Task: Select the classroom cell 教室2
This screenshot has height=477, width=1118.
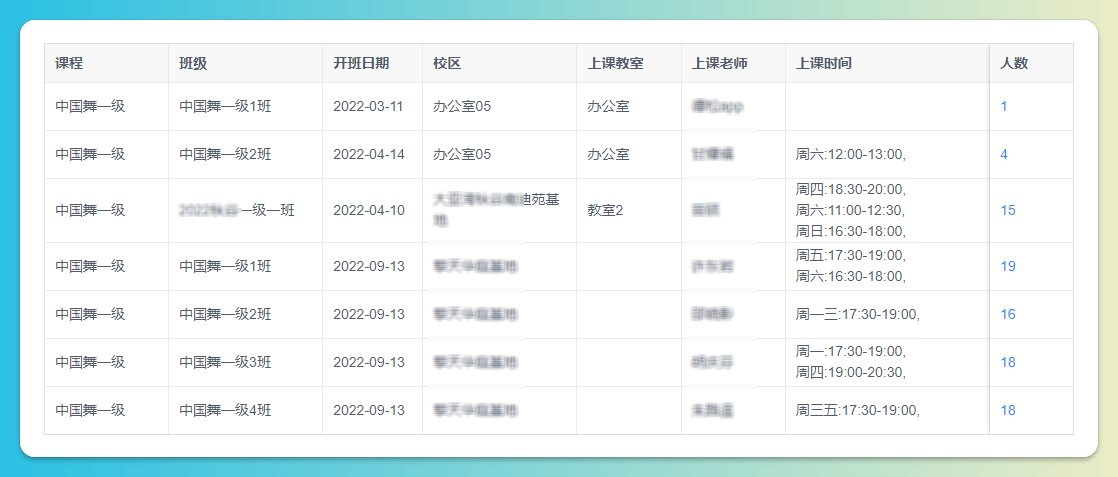Action: [x=605, y=210]
